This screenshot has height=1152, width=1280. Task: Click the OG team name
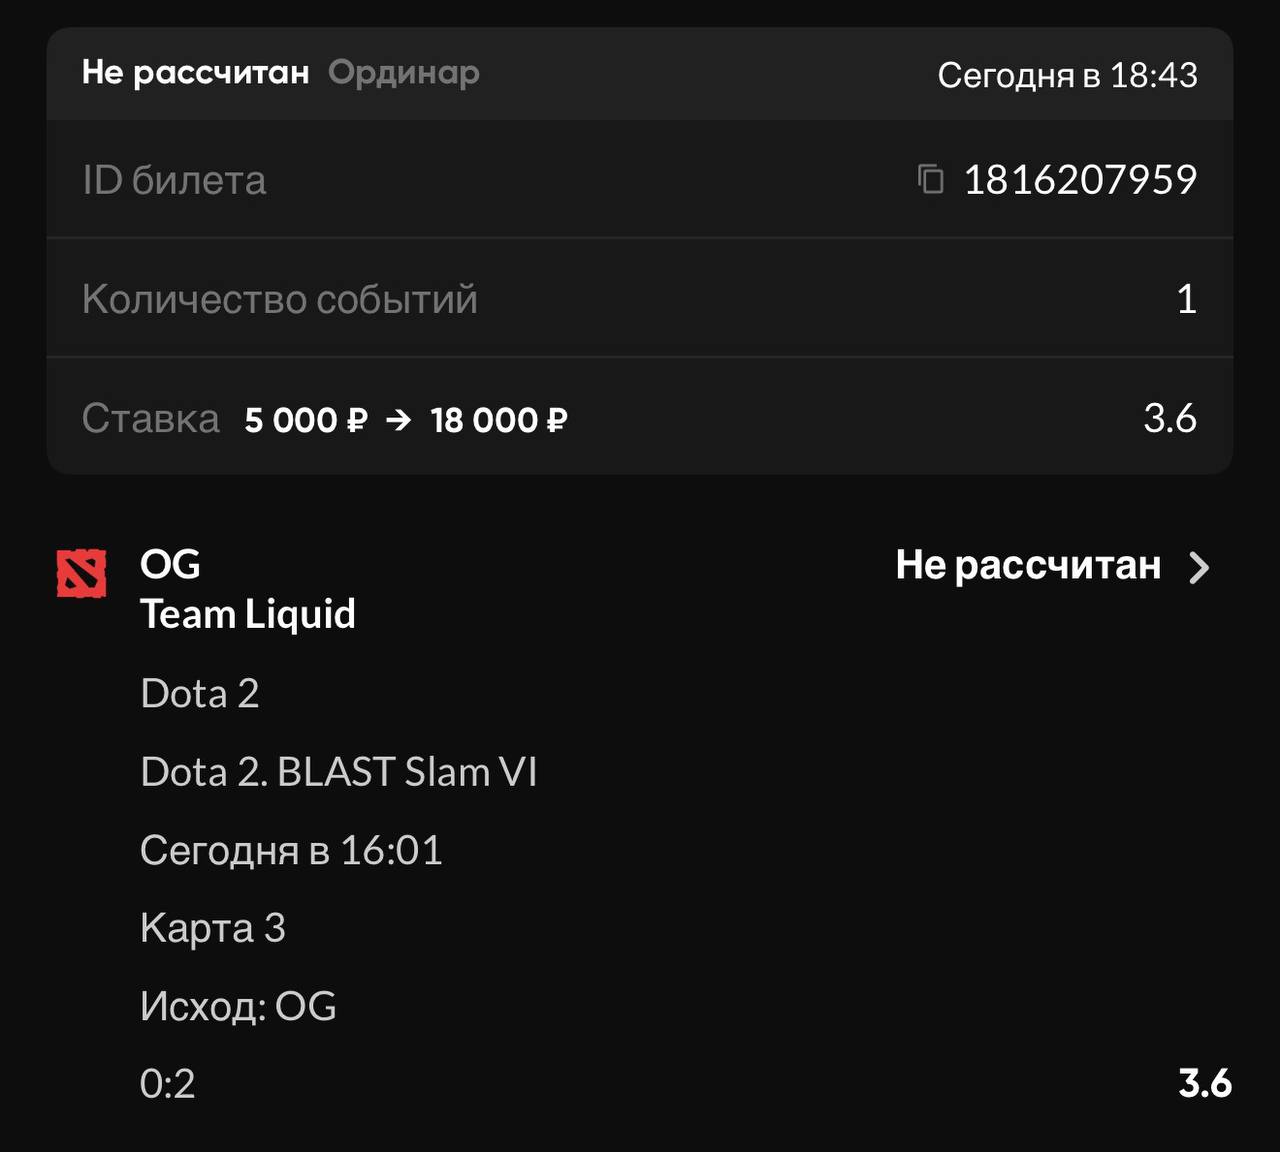click(x=170, y=565)
